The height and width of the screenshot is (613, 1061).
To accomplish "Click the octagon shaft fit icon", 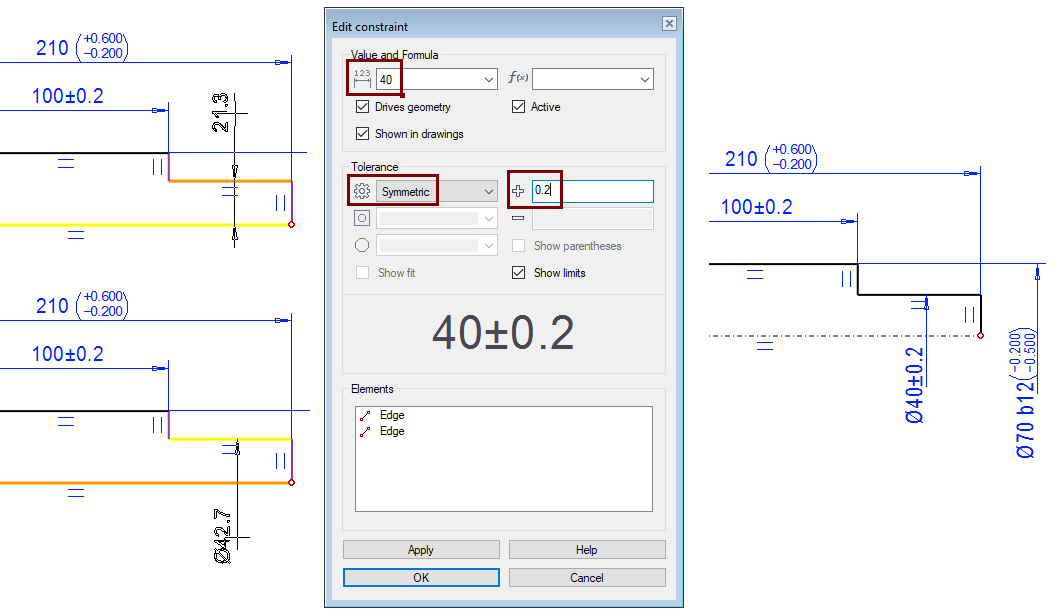I will pos(362,245).
